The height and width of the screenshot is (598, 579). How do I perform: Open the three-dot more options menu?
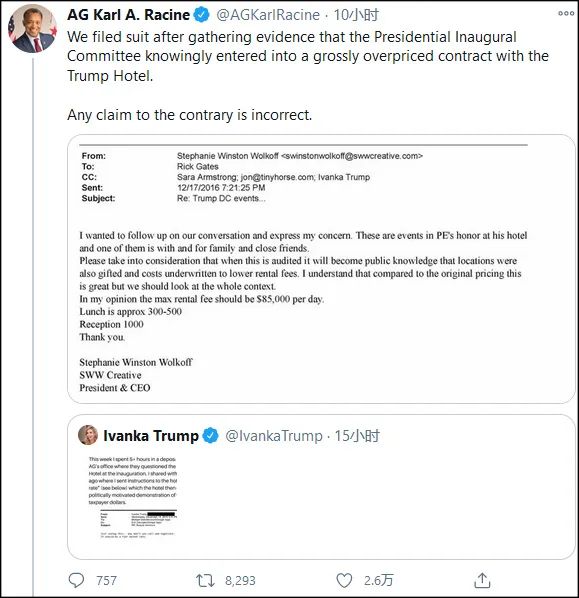point(566,13)
